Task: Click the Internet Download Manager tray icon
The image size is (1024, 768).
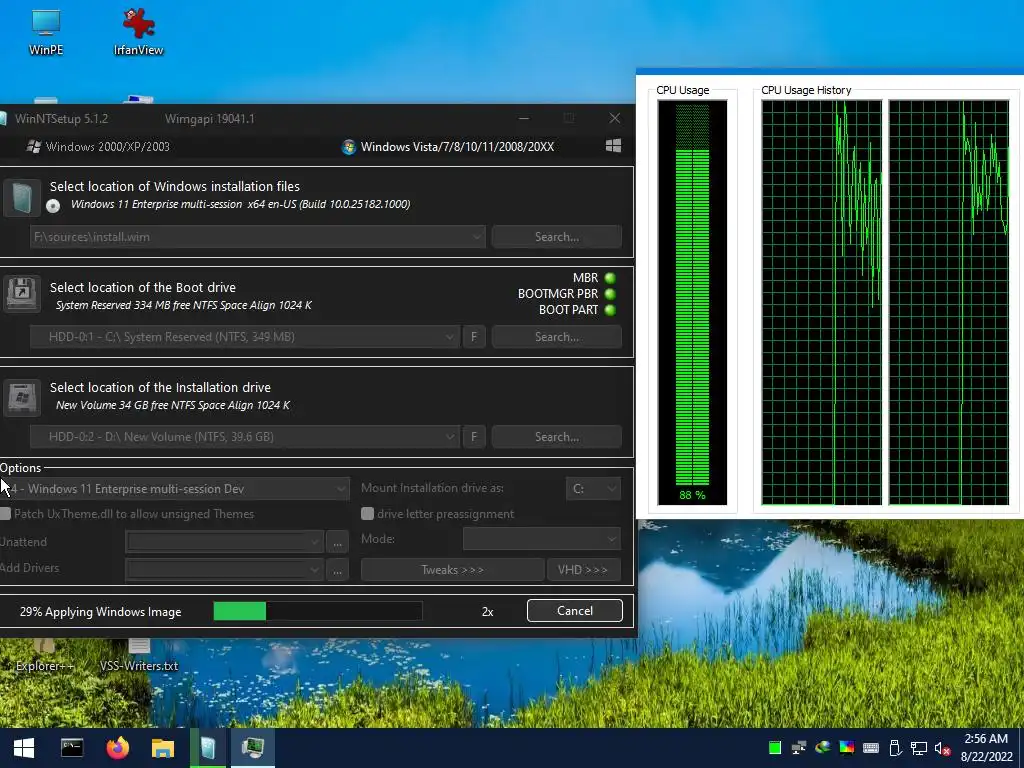Action: tap(823, 747)
